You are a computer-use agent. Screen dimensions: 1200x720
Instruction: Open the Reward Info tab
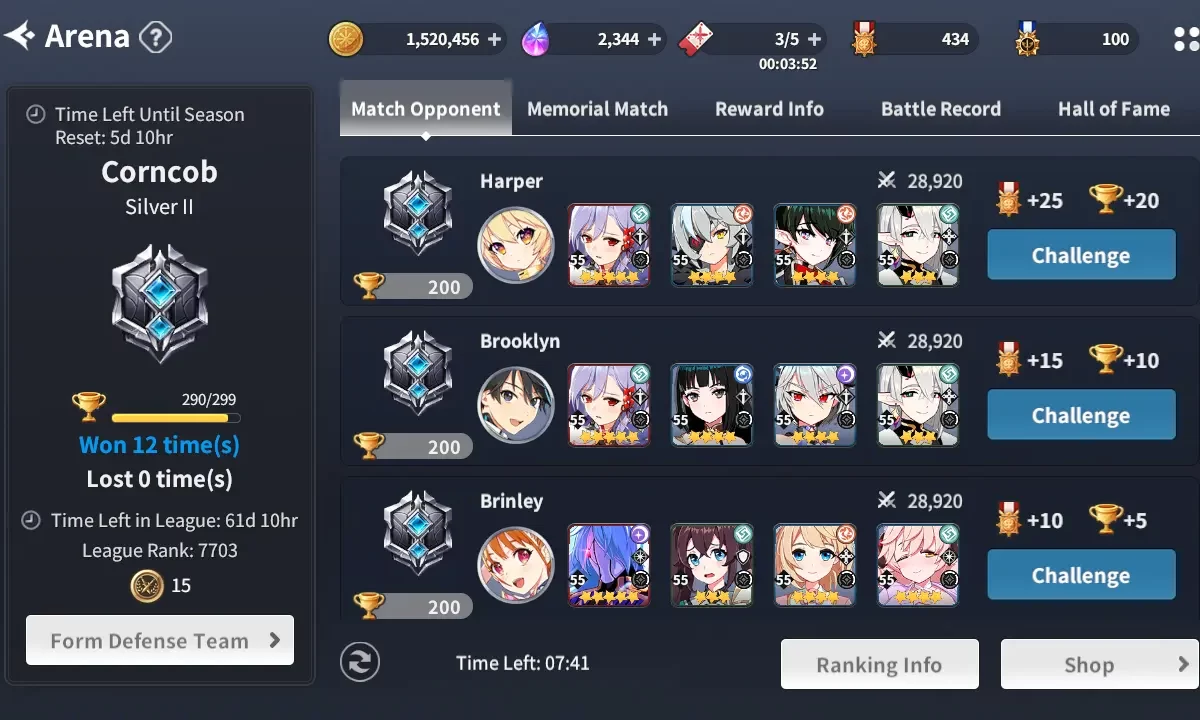tap(769, 109)
